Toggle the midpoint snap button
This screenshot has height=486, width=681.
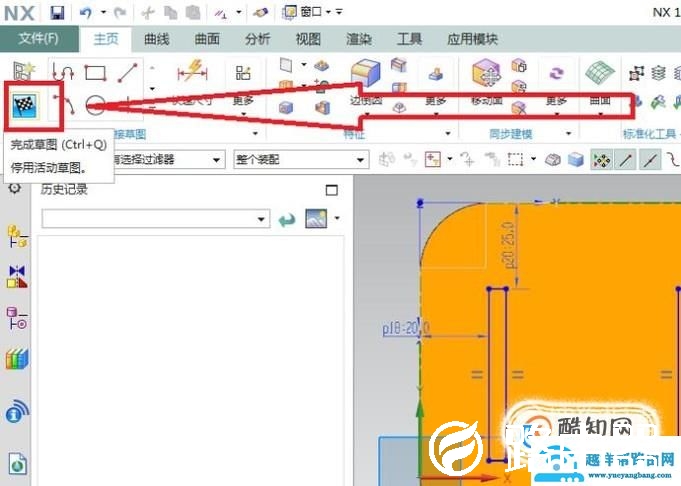pos(650,160)
